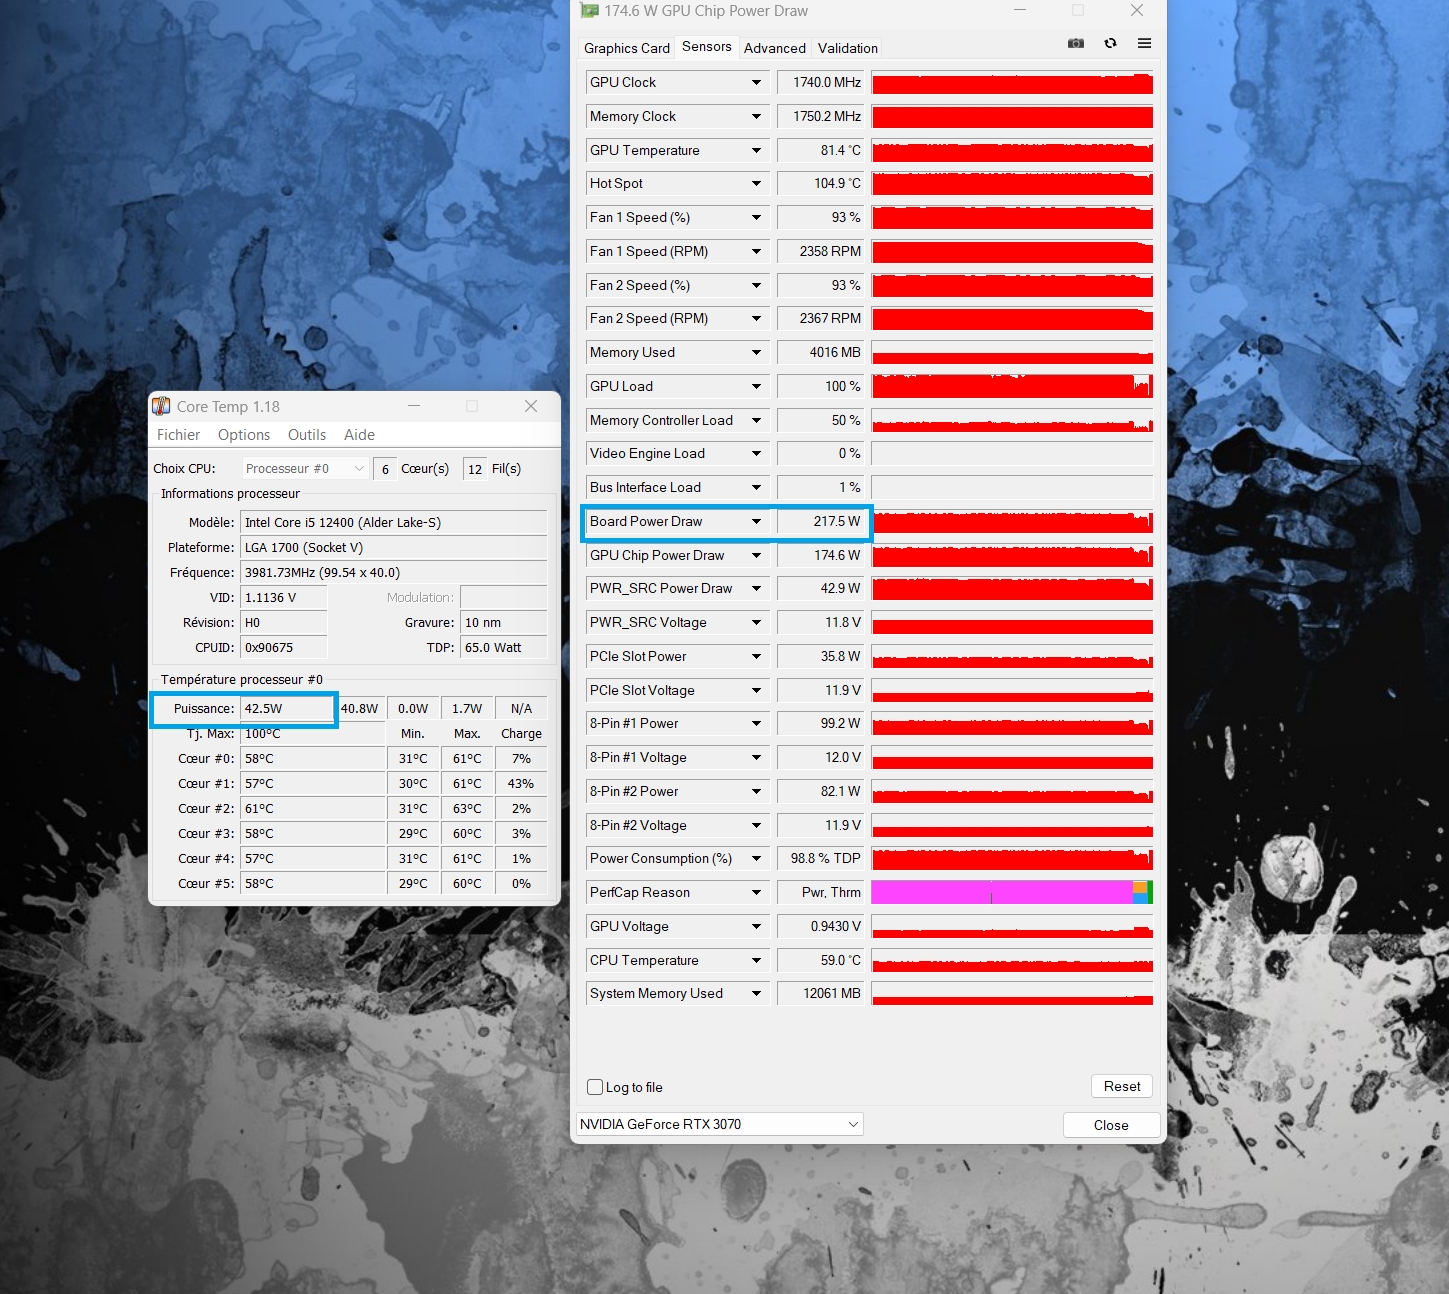This screenshot has height=1294, width=1449.
Task: Open the Fichier menu in Core Temp
Action: tap(179, 435)
